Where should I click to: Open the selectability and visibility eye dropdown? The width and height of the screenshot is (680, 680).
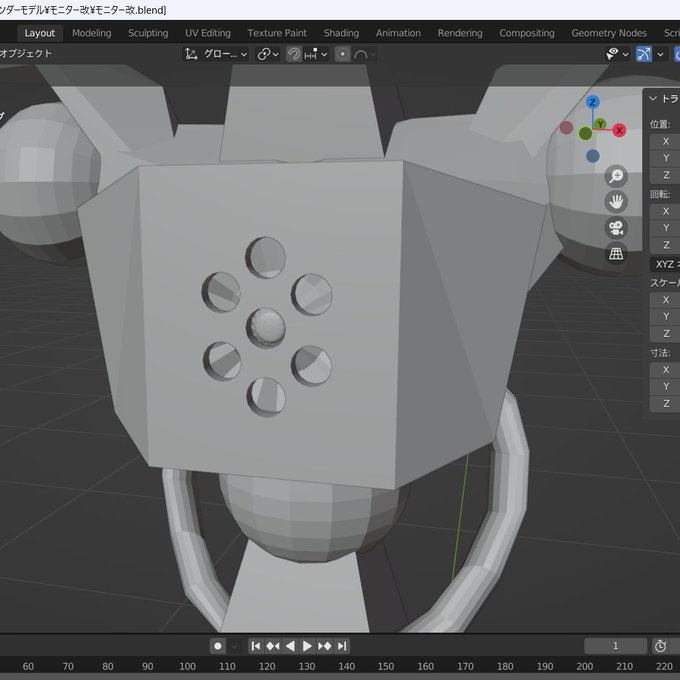click(618, 54)
